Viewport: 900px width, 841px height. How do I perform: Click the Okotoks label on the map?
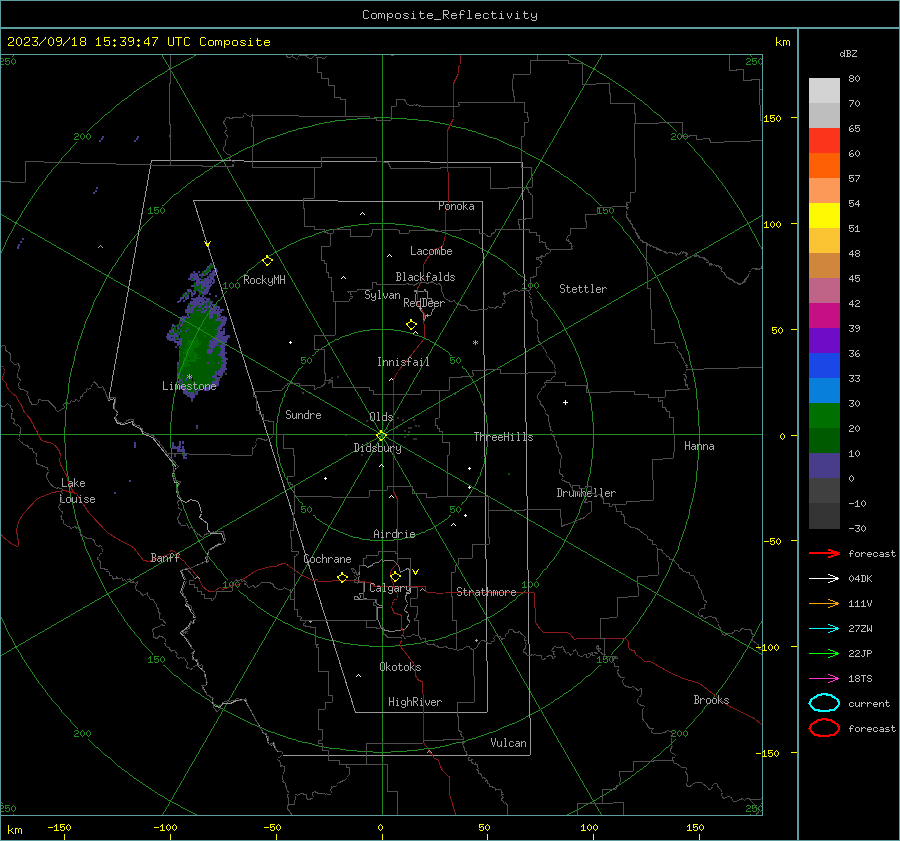coord(400,667)
